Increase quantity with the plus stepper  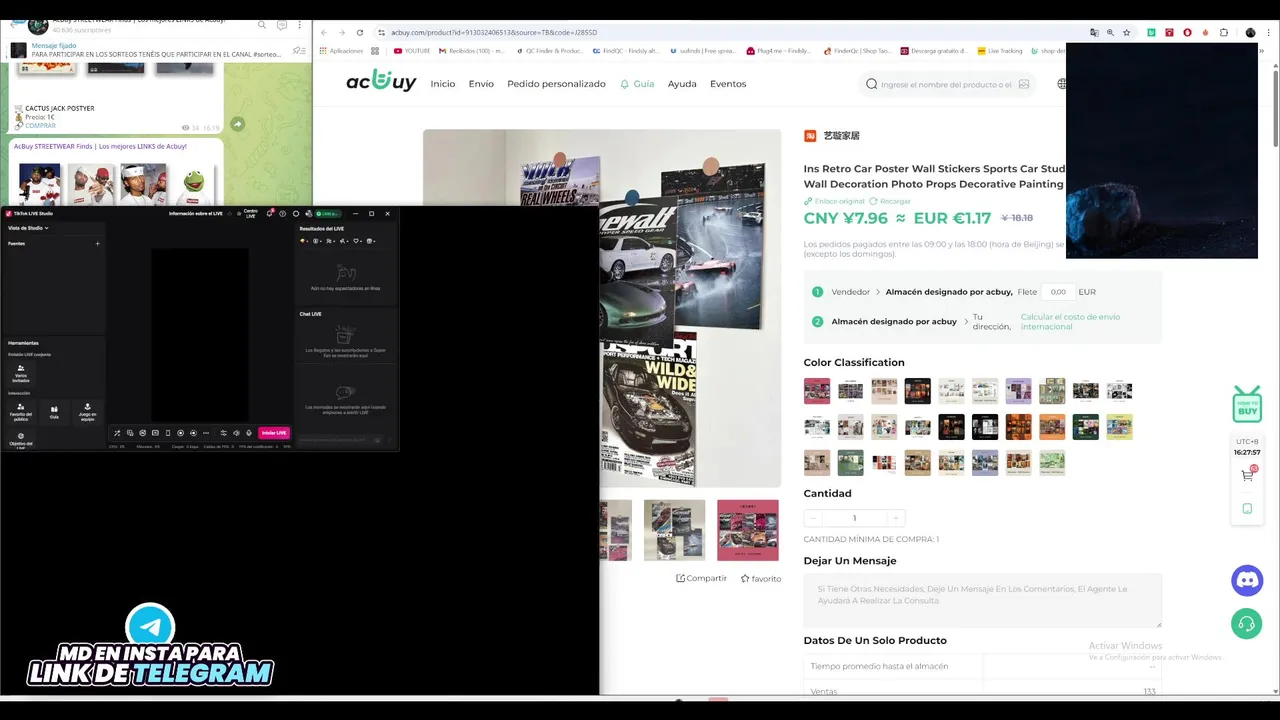click(896, 518)
